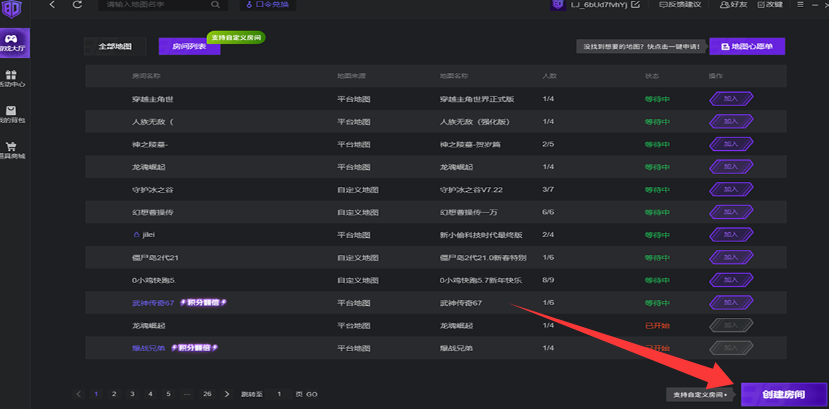Image resolution: width=829 pixels, height=409 pixels.
Task: Click the next page arrow in pagination
Action: tap(227, 394)
